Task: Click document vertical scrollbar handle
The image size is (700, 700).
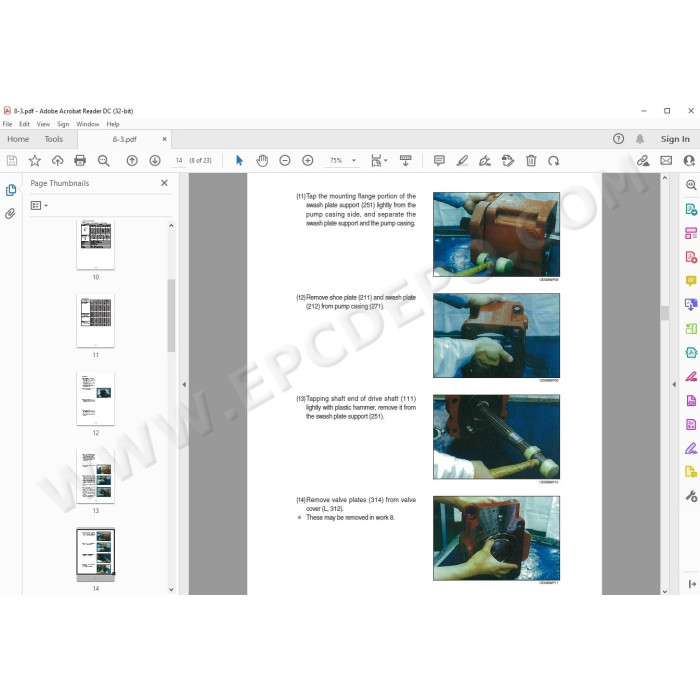Action: pyautogui.click(x=665, y=313)
